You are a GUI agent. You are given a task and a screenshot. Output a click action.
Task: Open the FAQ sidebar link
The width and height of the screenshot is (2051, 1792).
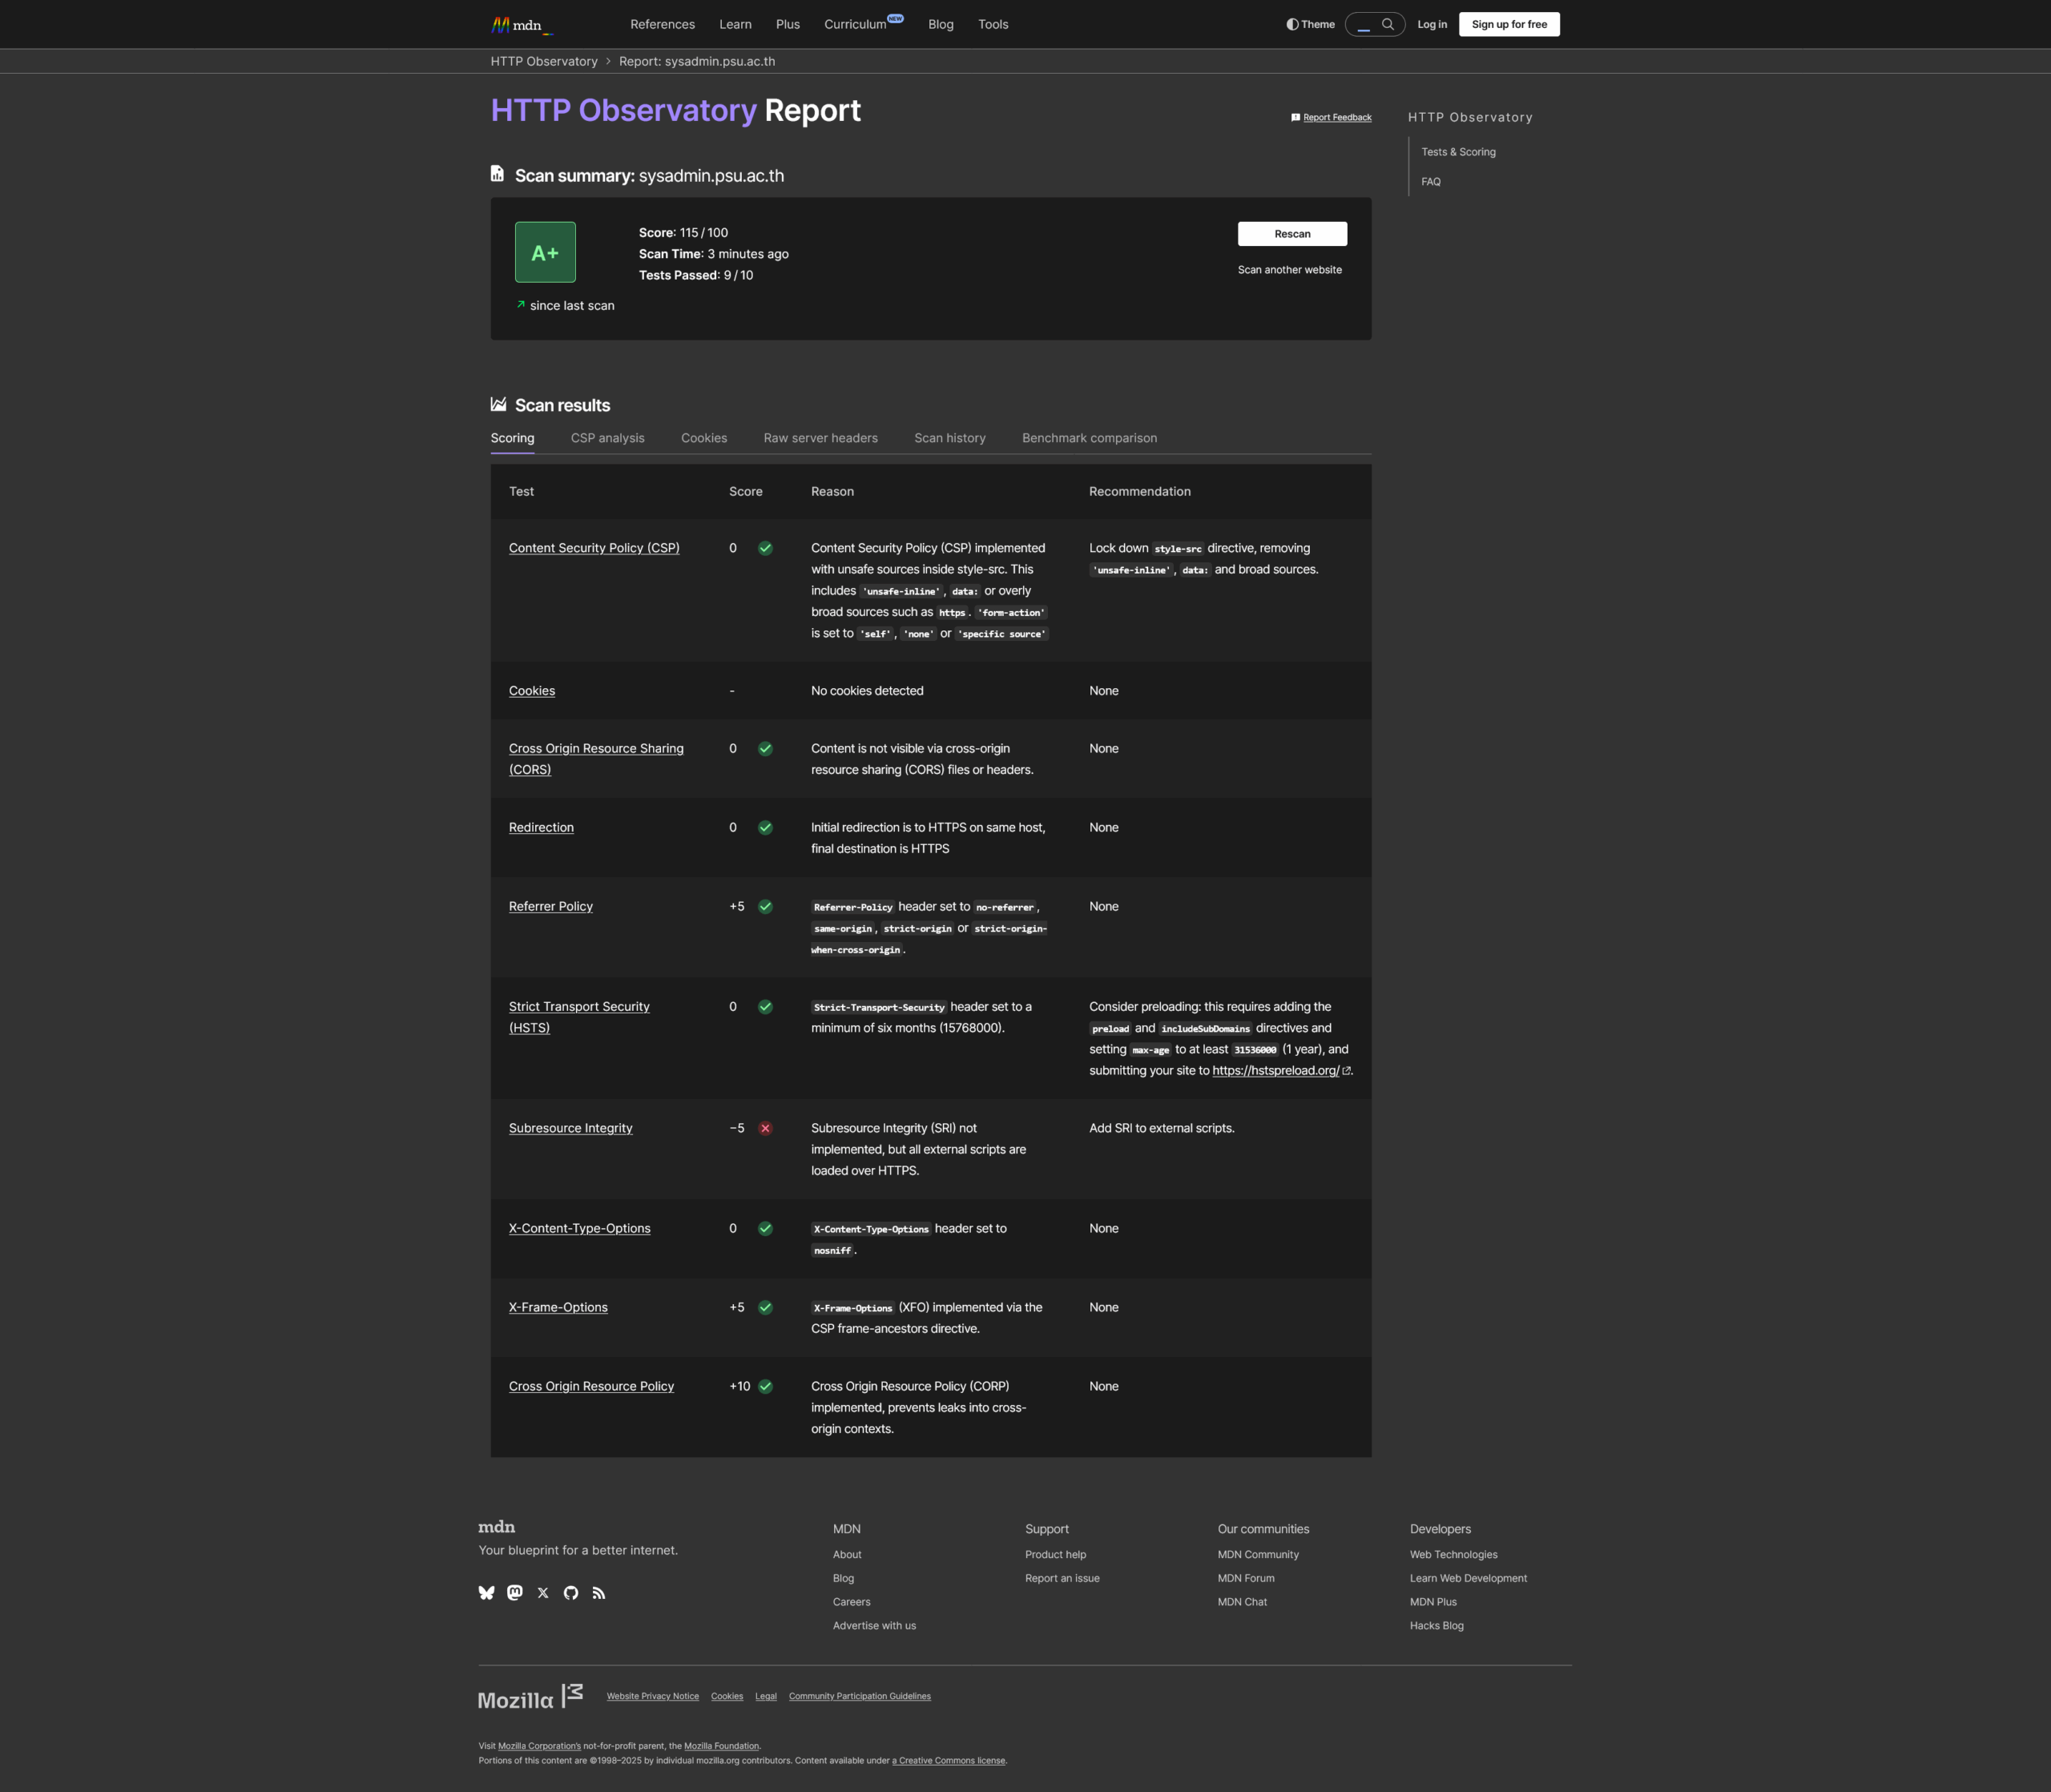pyautogui.click(x=1431, y=182)
